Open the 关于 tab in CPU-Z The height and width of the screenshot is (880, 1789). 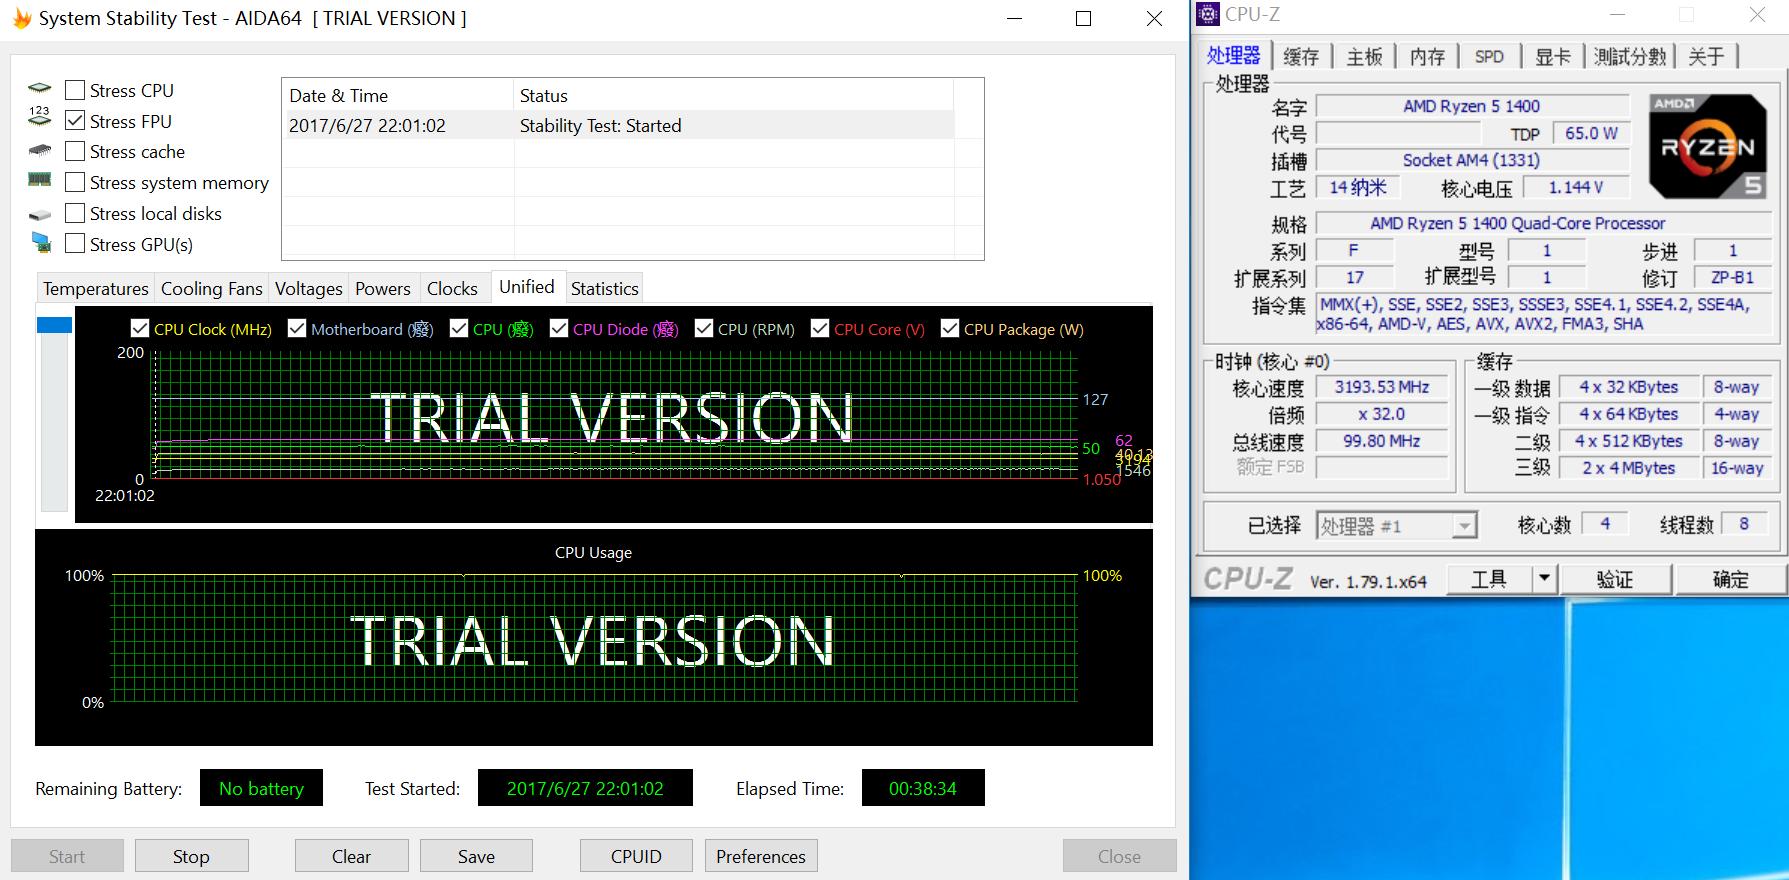click(x=1706, y=56)
